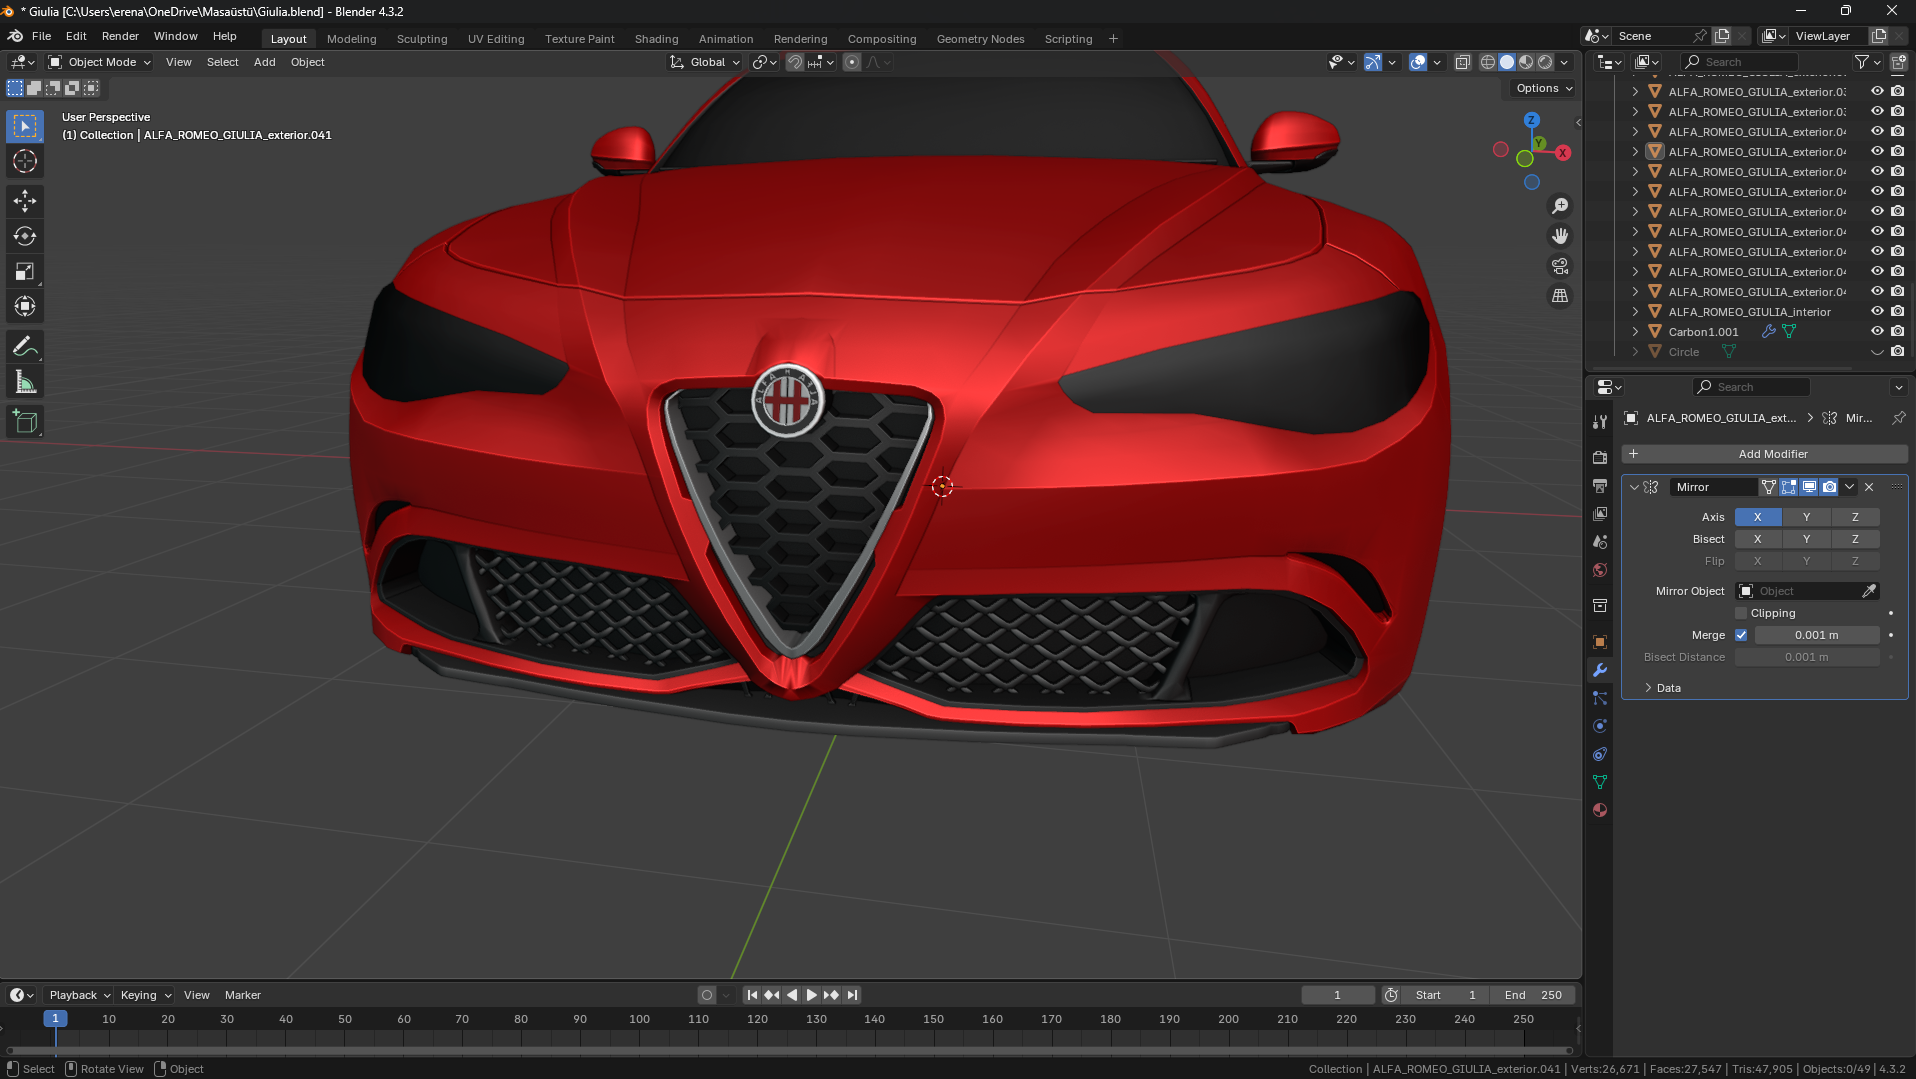Open the Playback dropdown in timeline
The image size is (1916, 1079).
79,995
